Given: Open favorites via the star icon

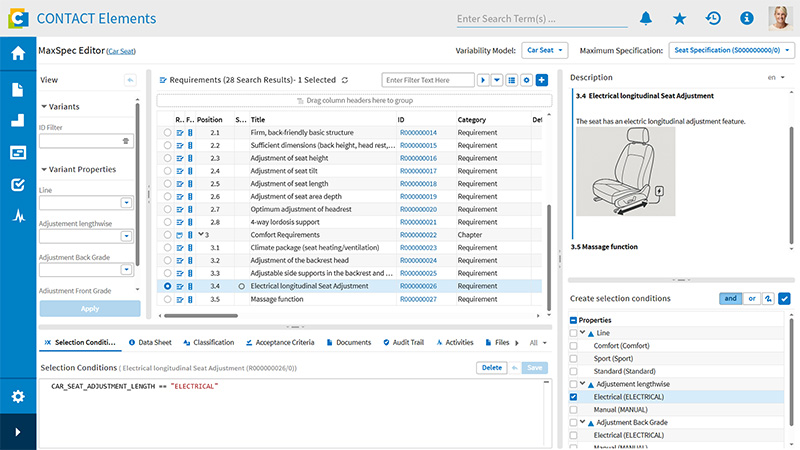Looking at the screenshot, I should (679, 18).
